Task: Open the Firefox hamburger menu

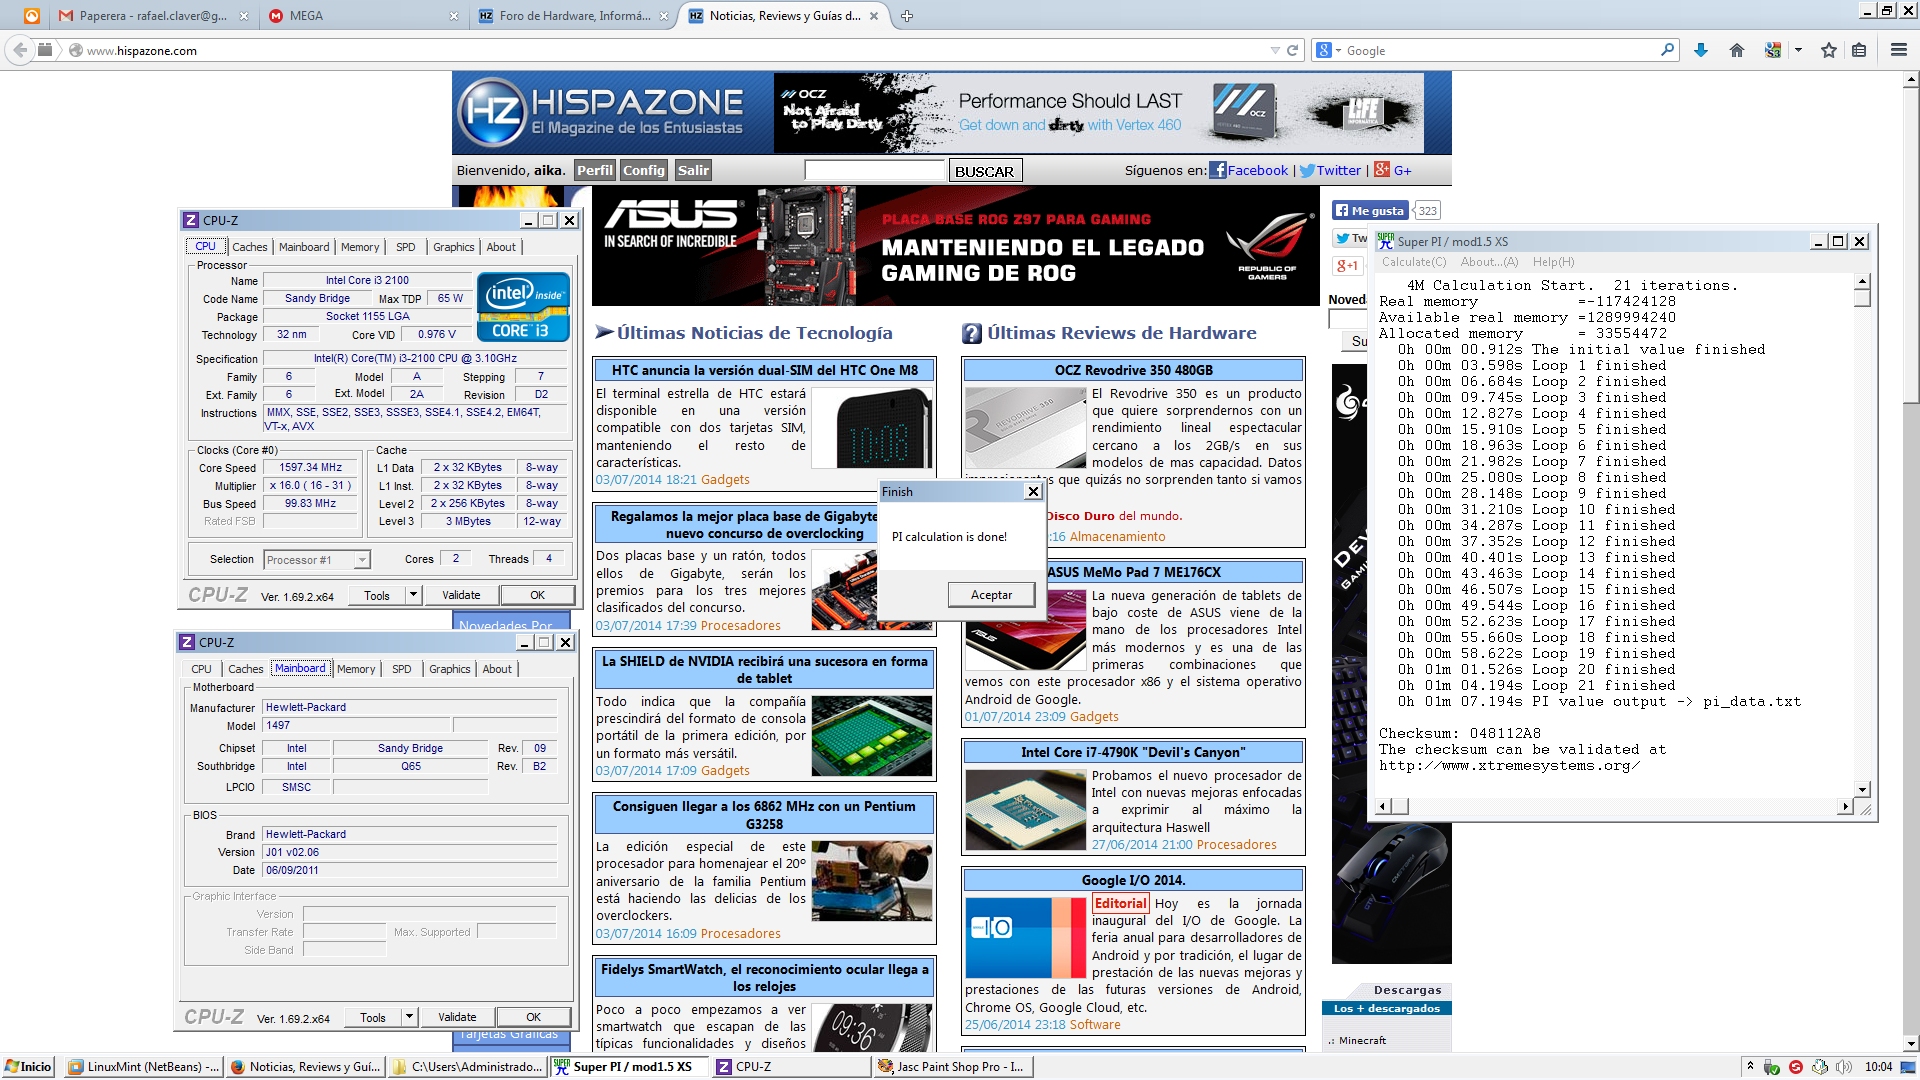Action: point(1898,50)
